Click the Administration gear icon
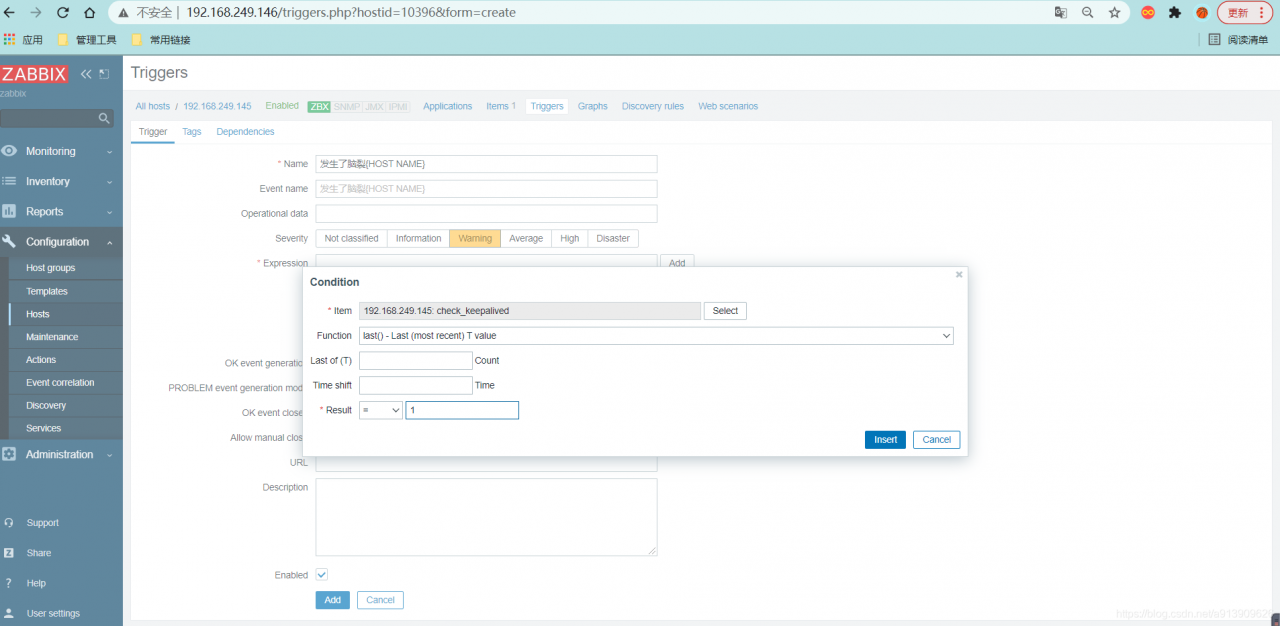 (x=9, y=454)
